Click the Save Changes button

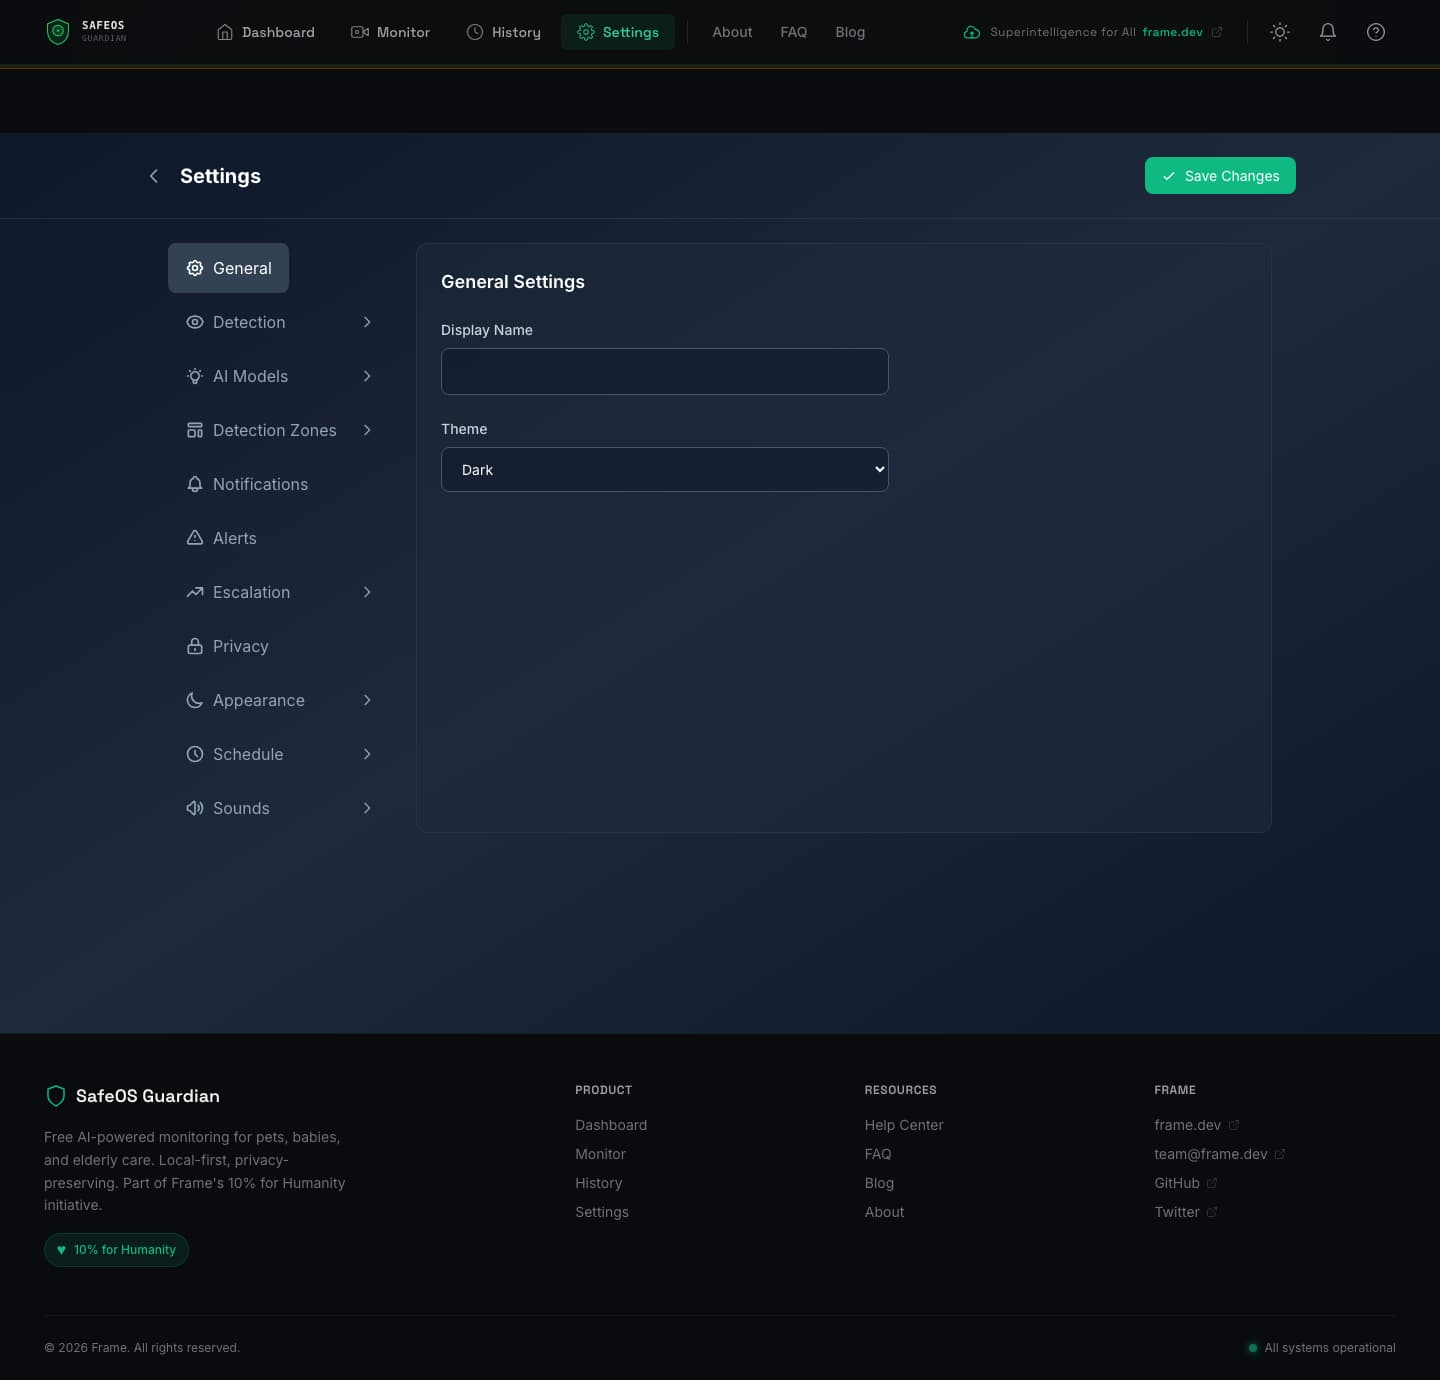[1220, 175]
